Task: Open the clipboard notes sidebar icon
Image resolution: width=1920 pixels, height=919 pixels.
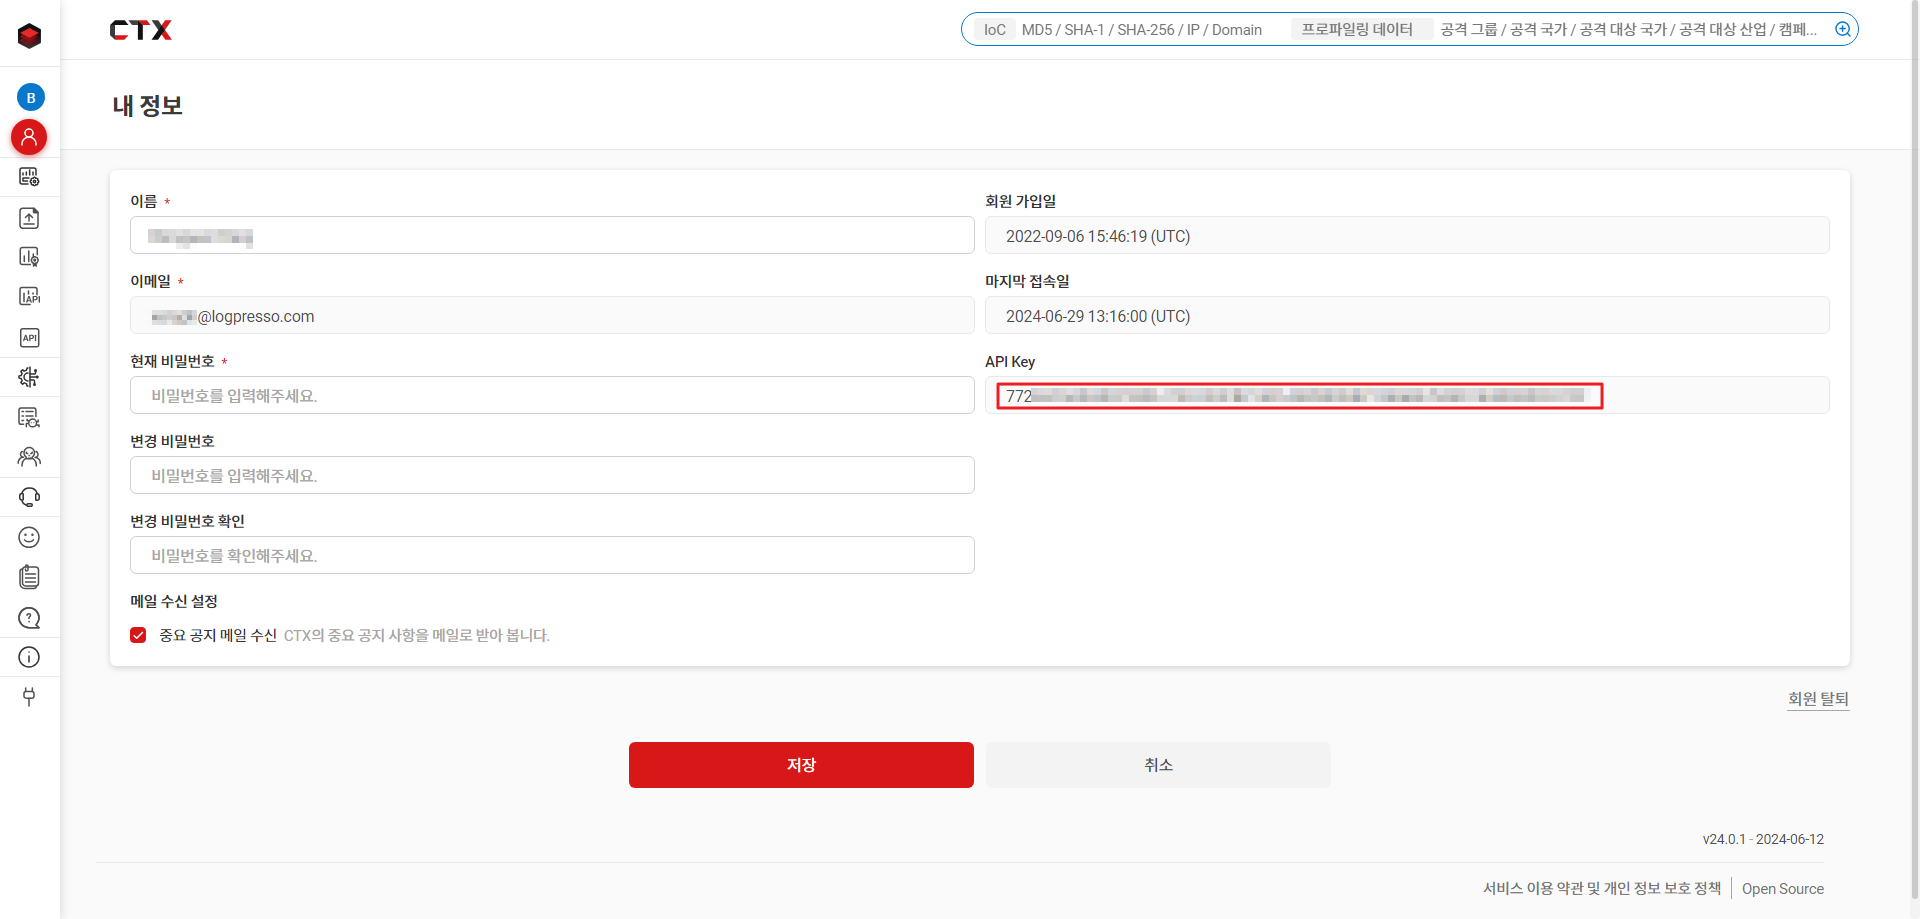Action: coord(29,577)
